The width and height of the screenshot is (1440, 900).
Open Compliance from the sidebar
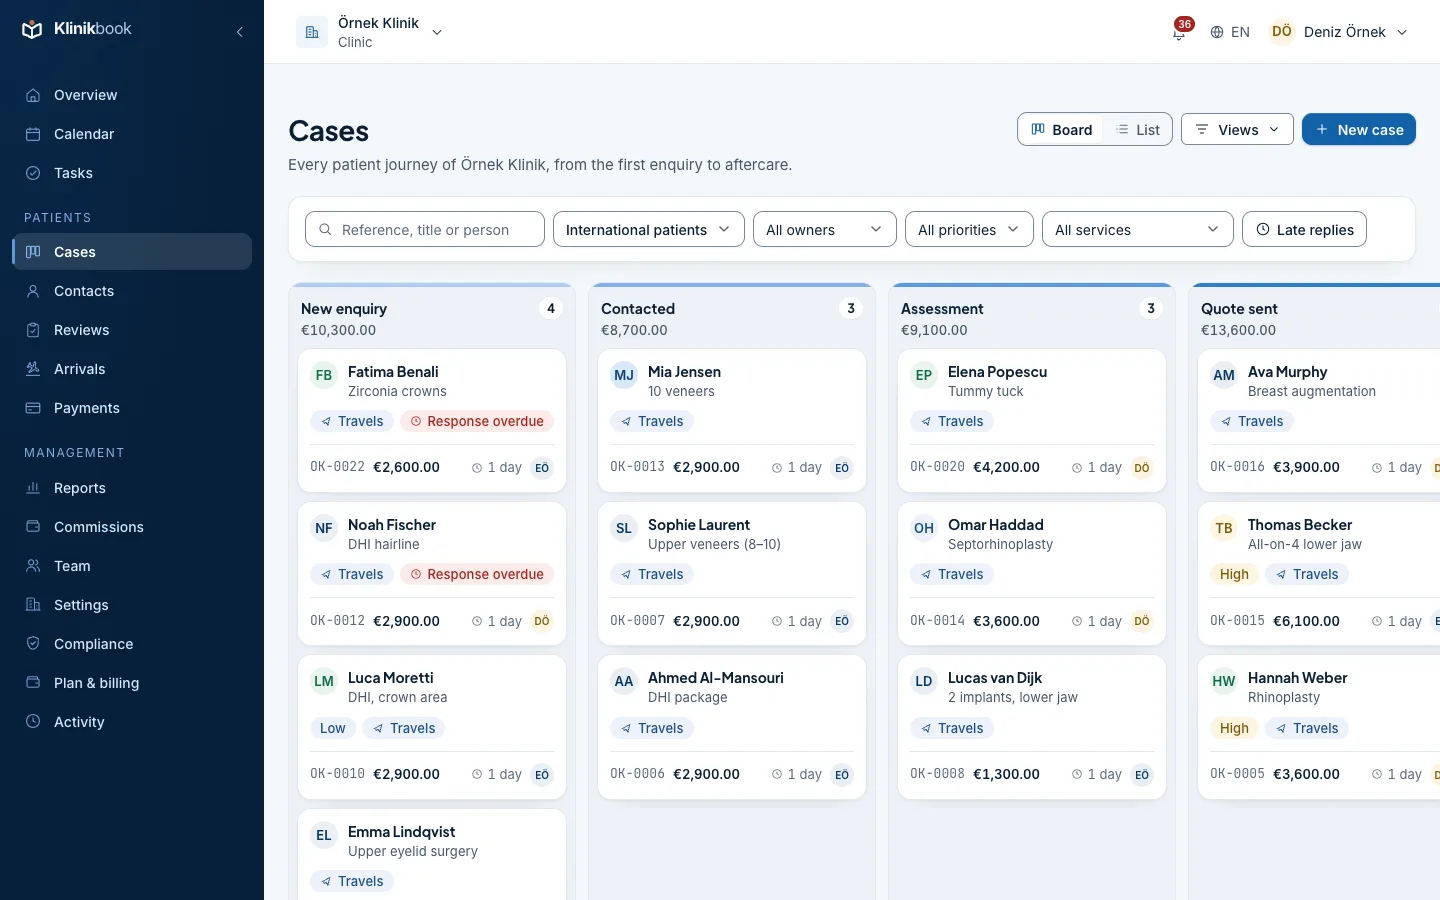(132, 644)
